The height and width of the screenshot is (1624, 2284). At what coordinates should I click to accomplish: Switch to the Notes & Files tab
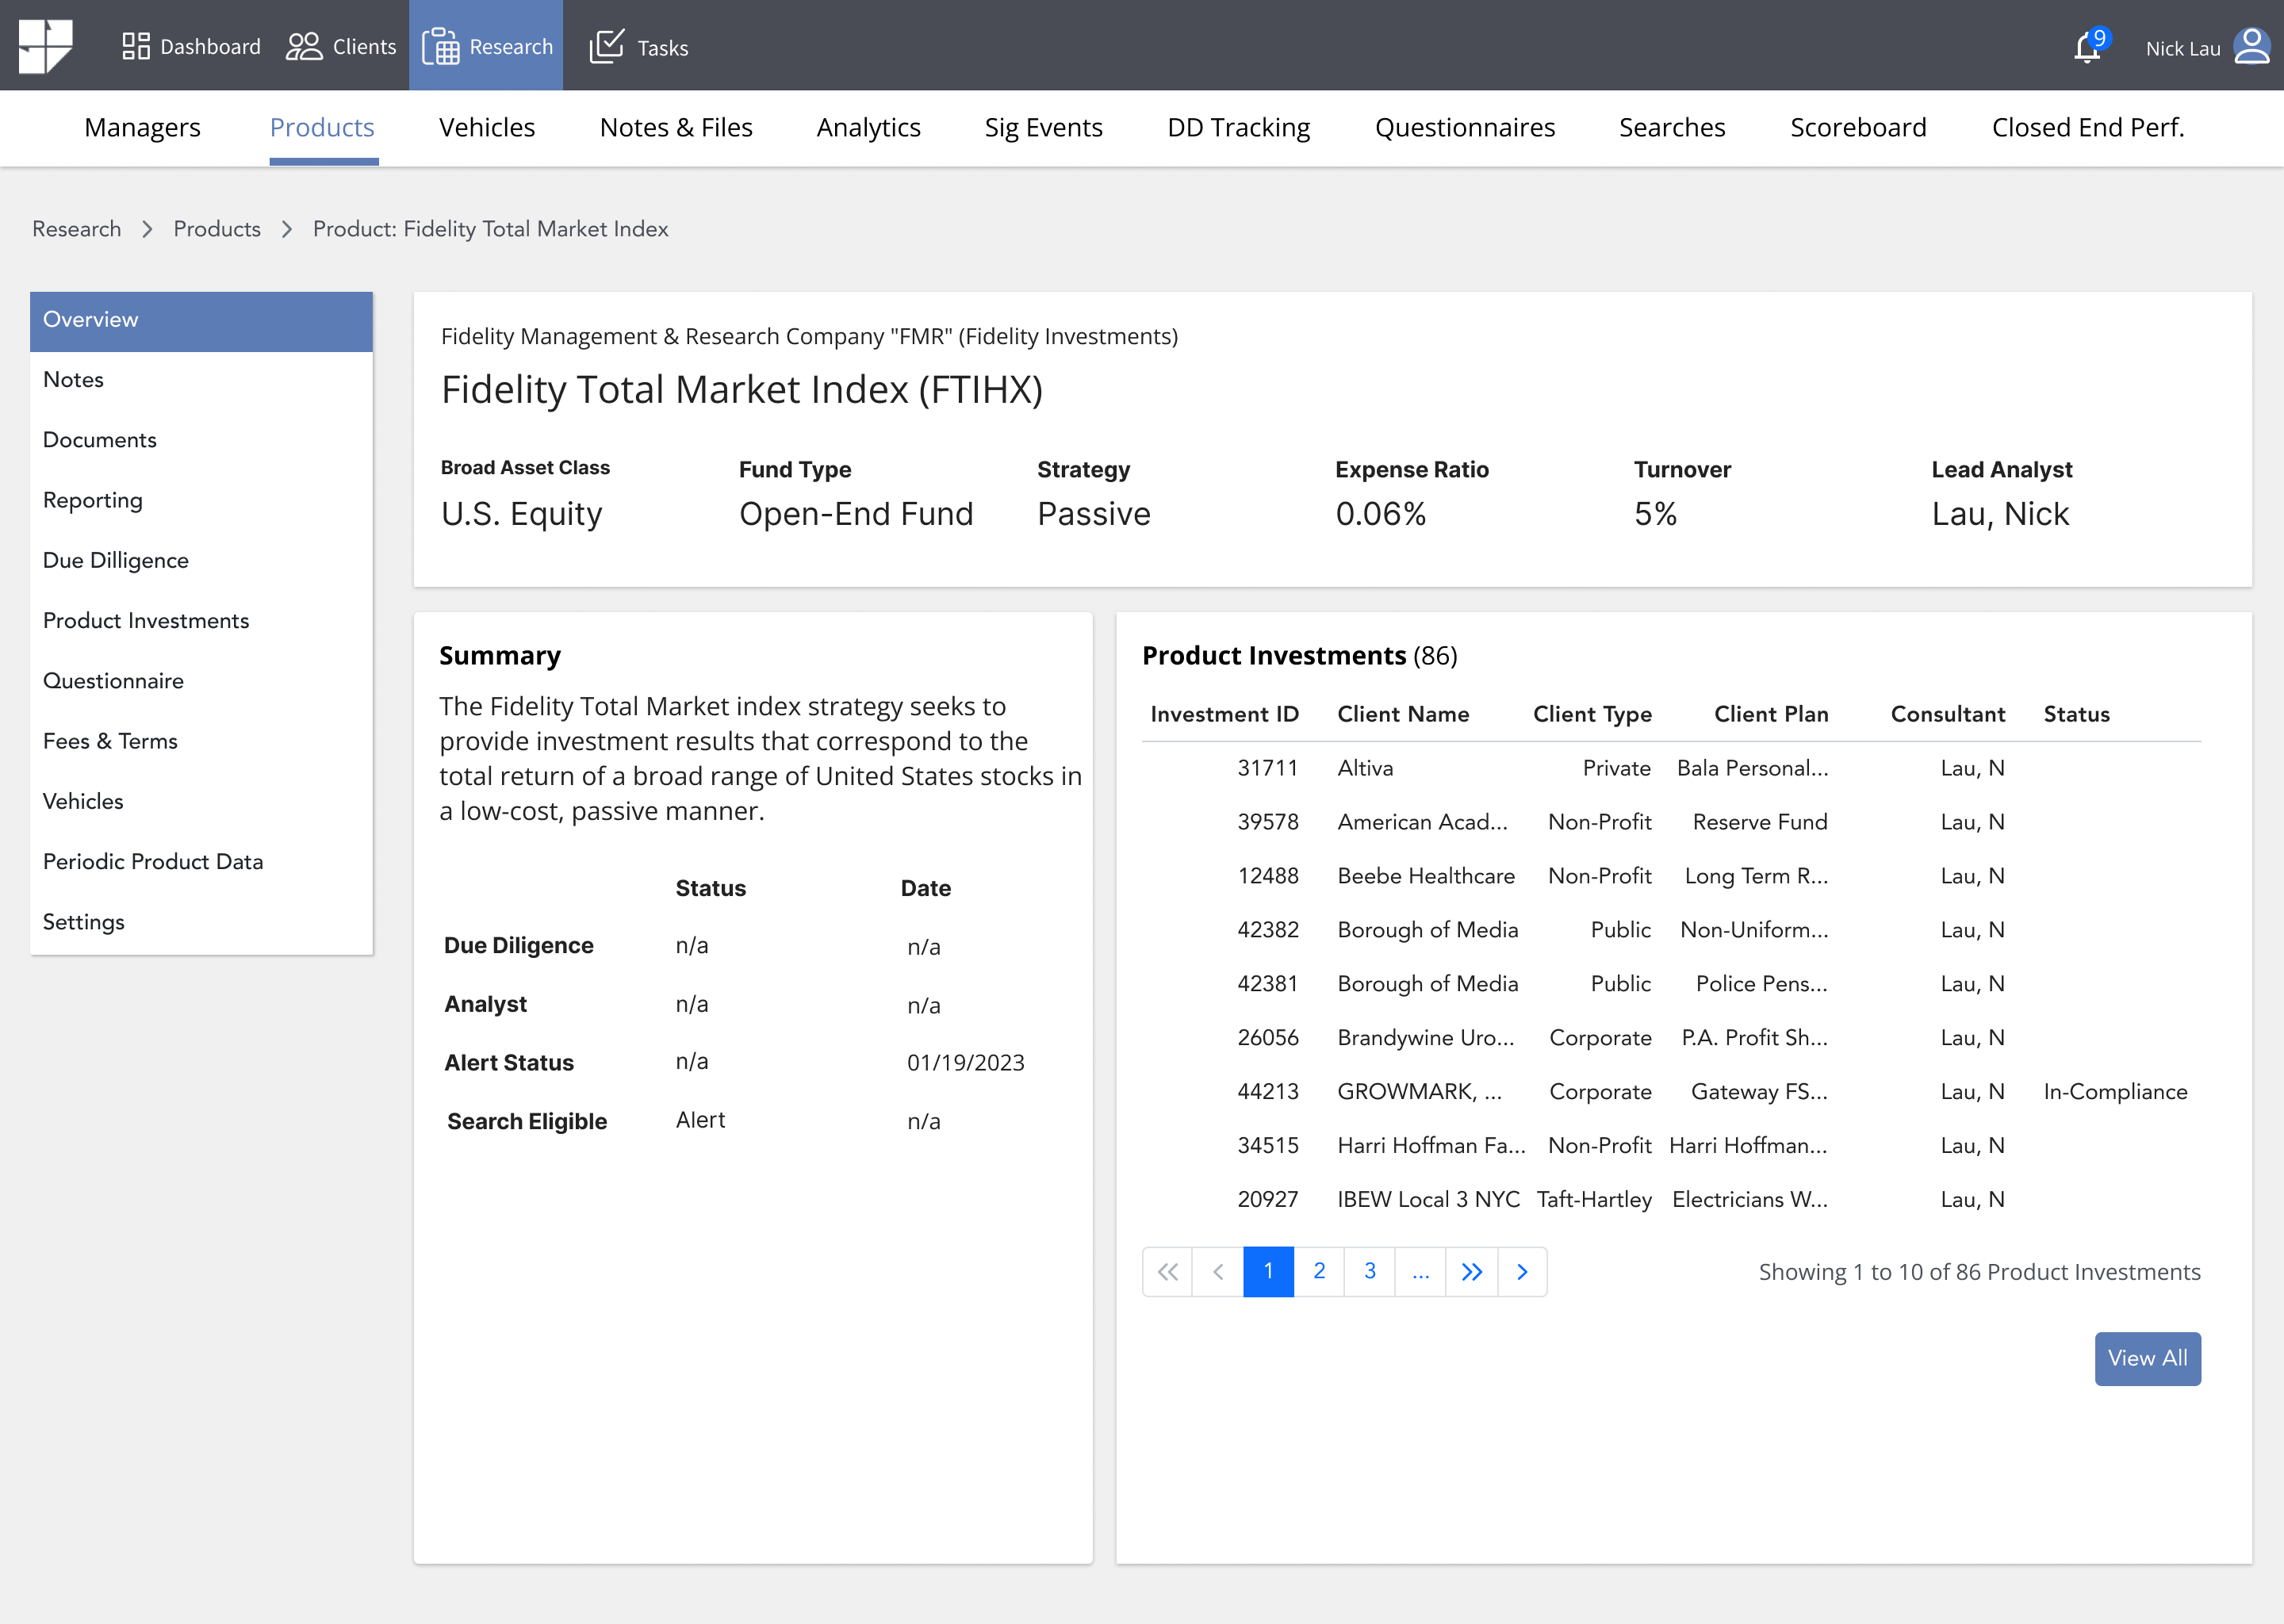click(x=676, y=127)
